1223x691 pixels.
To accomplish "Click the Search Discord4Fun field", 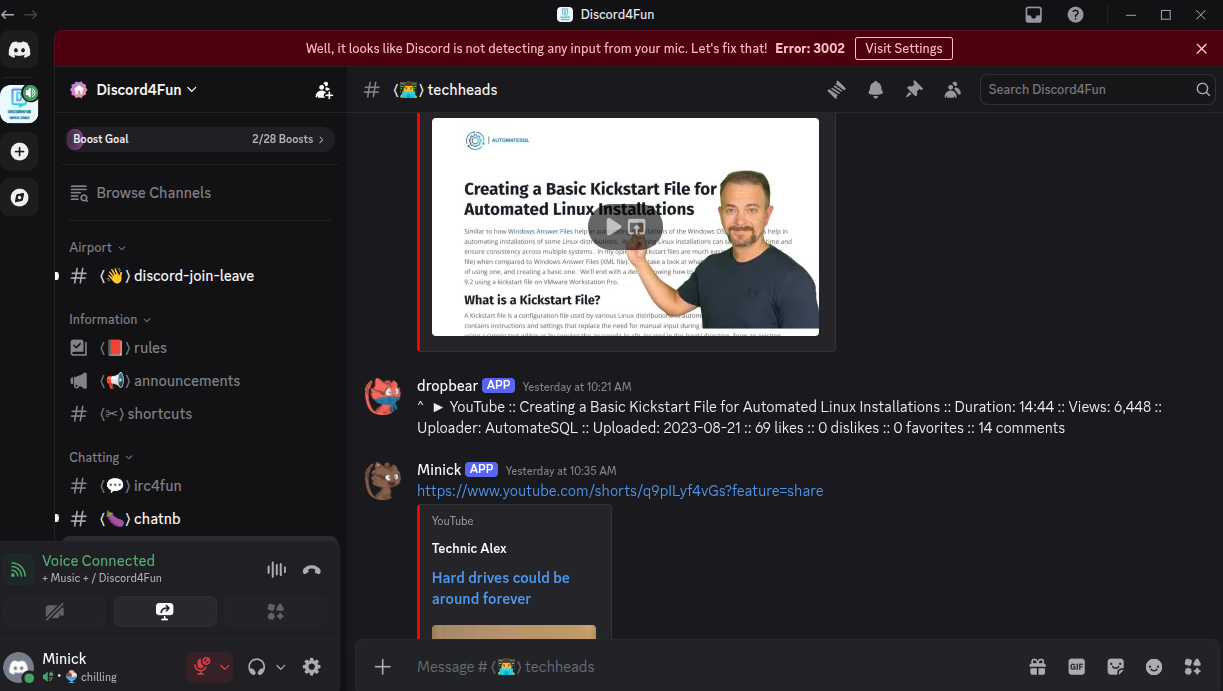I will [1088, 90].
